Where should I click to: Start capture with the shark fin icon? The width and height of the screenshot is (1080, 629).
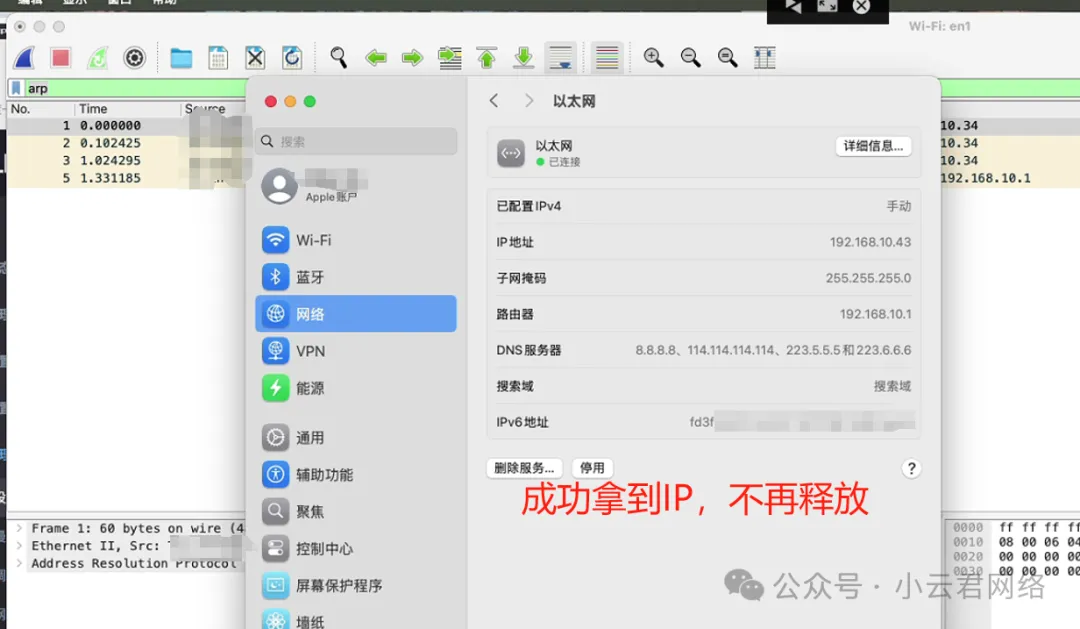coord(24,58)
